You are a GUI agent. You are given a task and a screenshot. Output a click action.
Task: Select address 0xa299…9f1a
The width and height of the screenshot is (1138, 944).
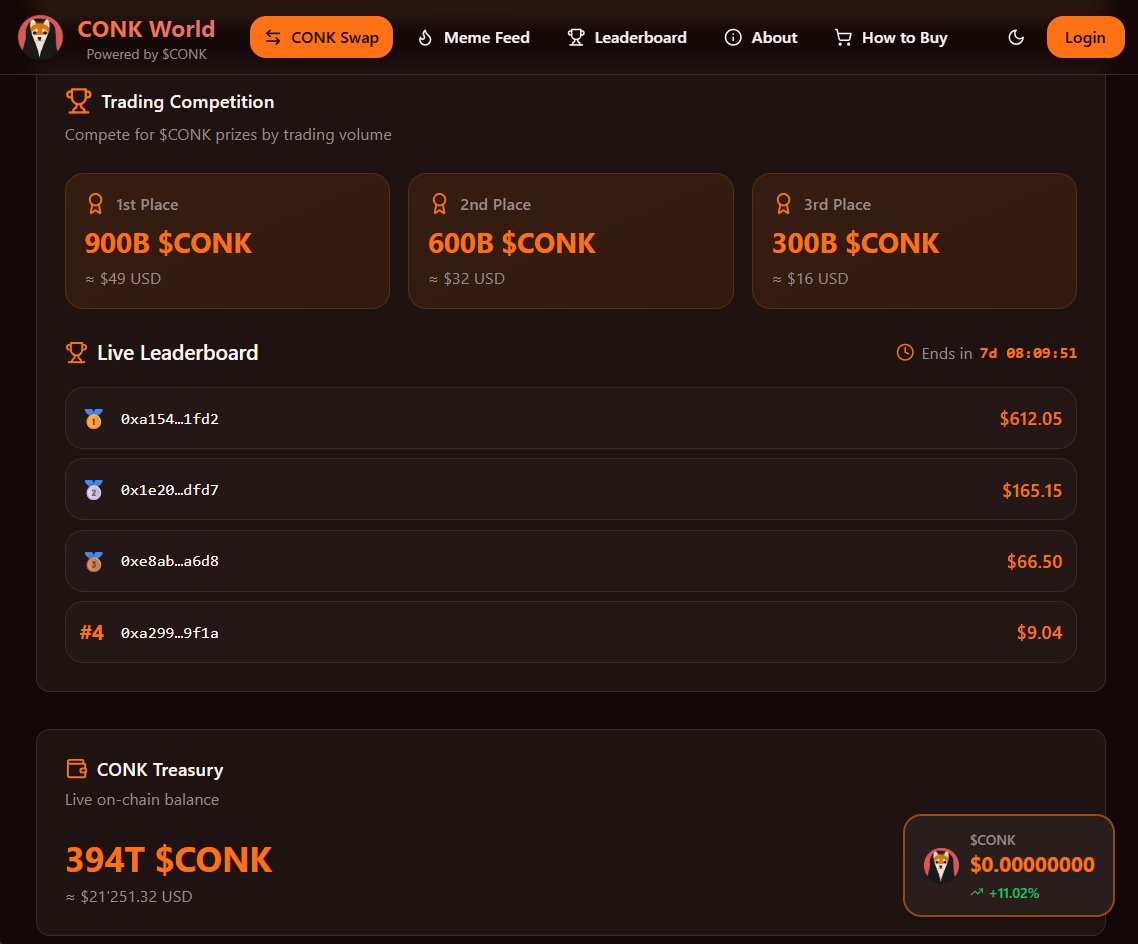point(170,633)
